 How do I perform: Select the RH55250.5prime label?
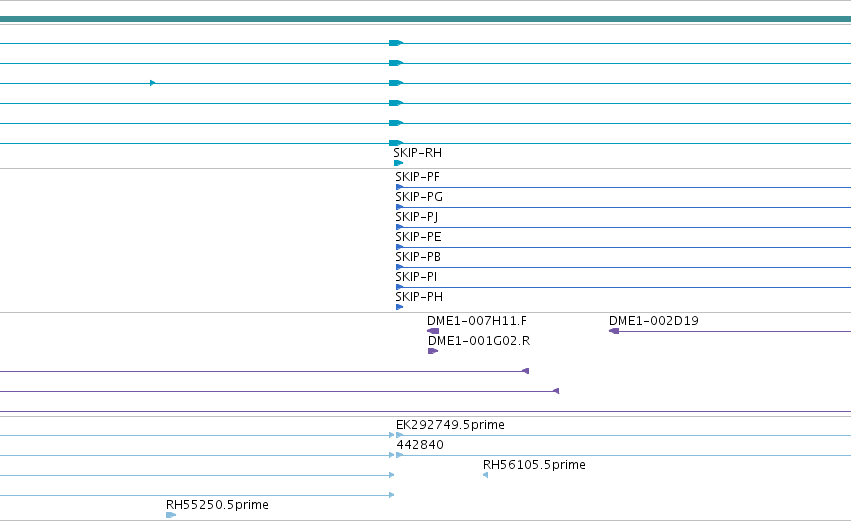click(x=217, y=505)
